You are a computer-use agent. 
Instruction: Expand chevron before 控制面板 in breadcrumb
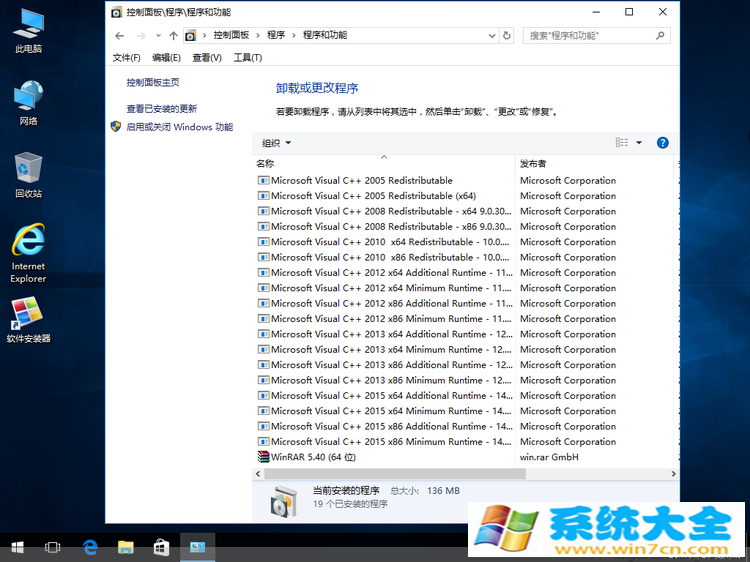point(204,35)
